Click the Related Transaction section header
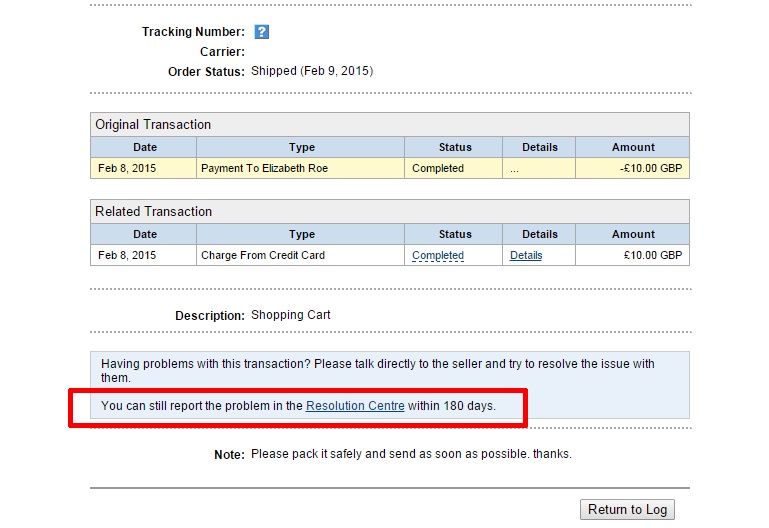 point(153,212)
